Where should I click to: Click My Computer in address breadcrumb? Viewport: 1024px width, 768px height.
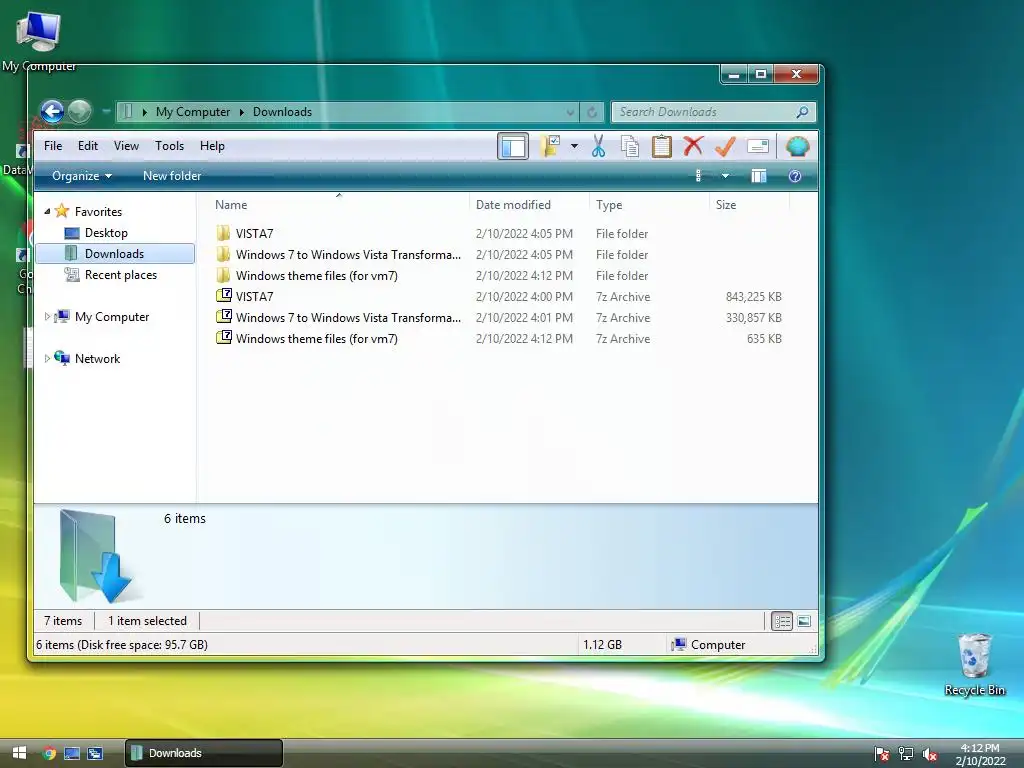pos(193,112)
